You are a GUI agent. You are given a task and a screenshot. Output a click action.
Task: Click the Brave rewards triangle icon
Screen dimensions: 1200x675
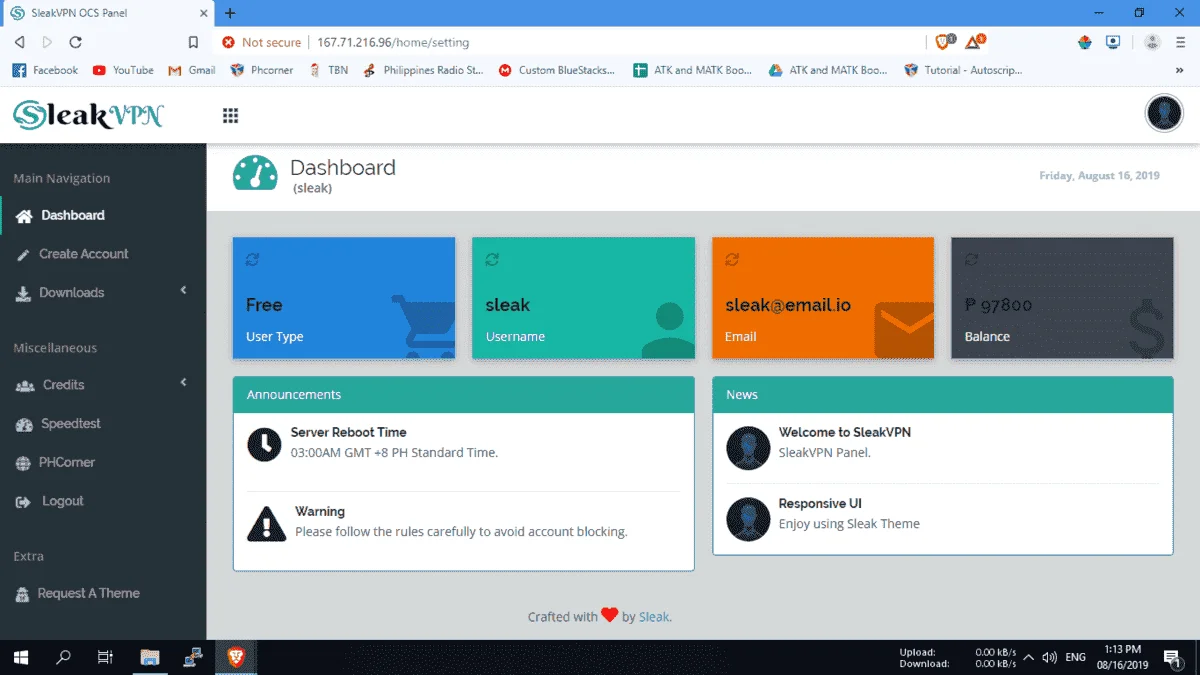tap(975, 42)
